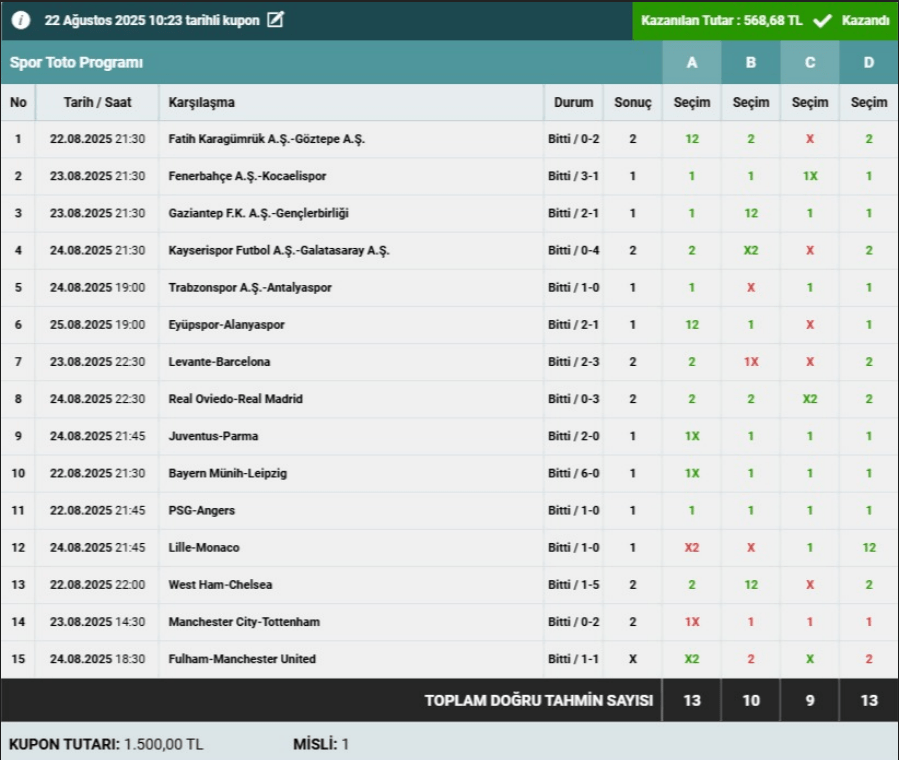This screenshot has width=899, height=760.
Task: Open the Fenerbahçe A.Ş.-Kocaelispor match
Action: (247, 176)
